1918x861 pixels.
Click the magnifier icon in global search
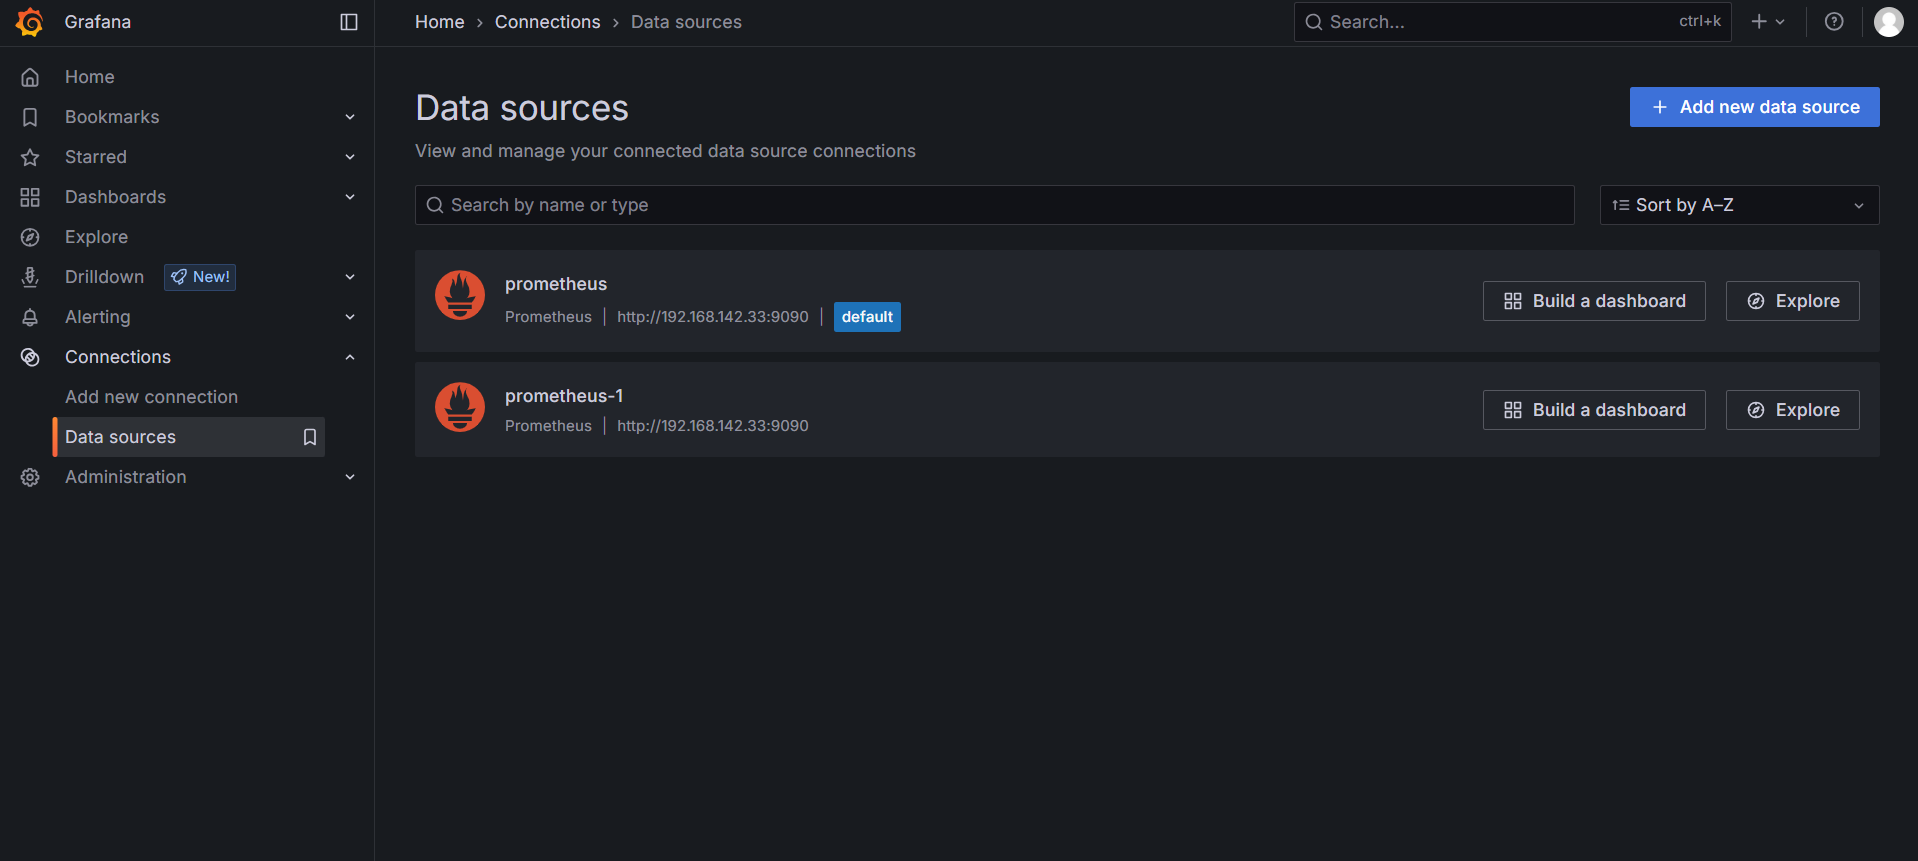coord(1314,22)
